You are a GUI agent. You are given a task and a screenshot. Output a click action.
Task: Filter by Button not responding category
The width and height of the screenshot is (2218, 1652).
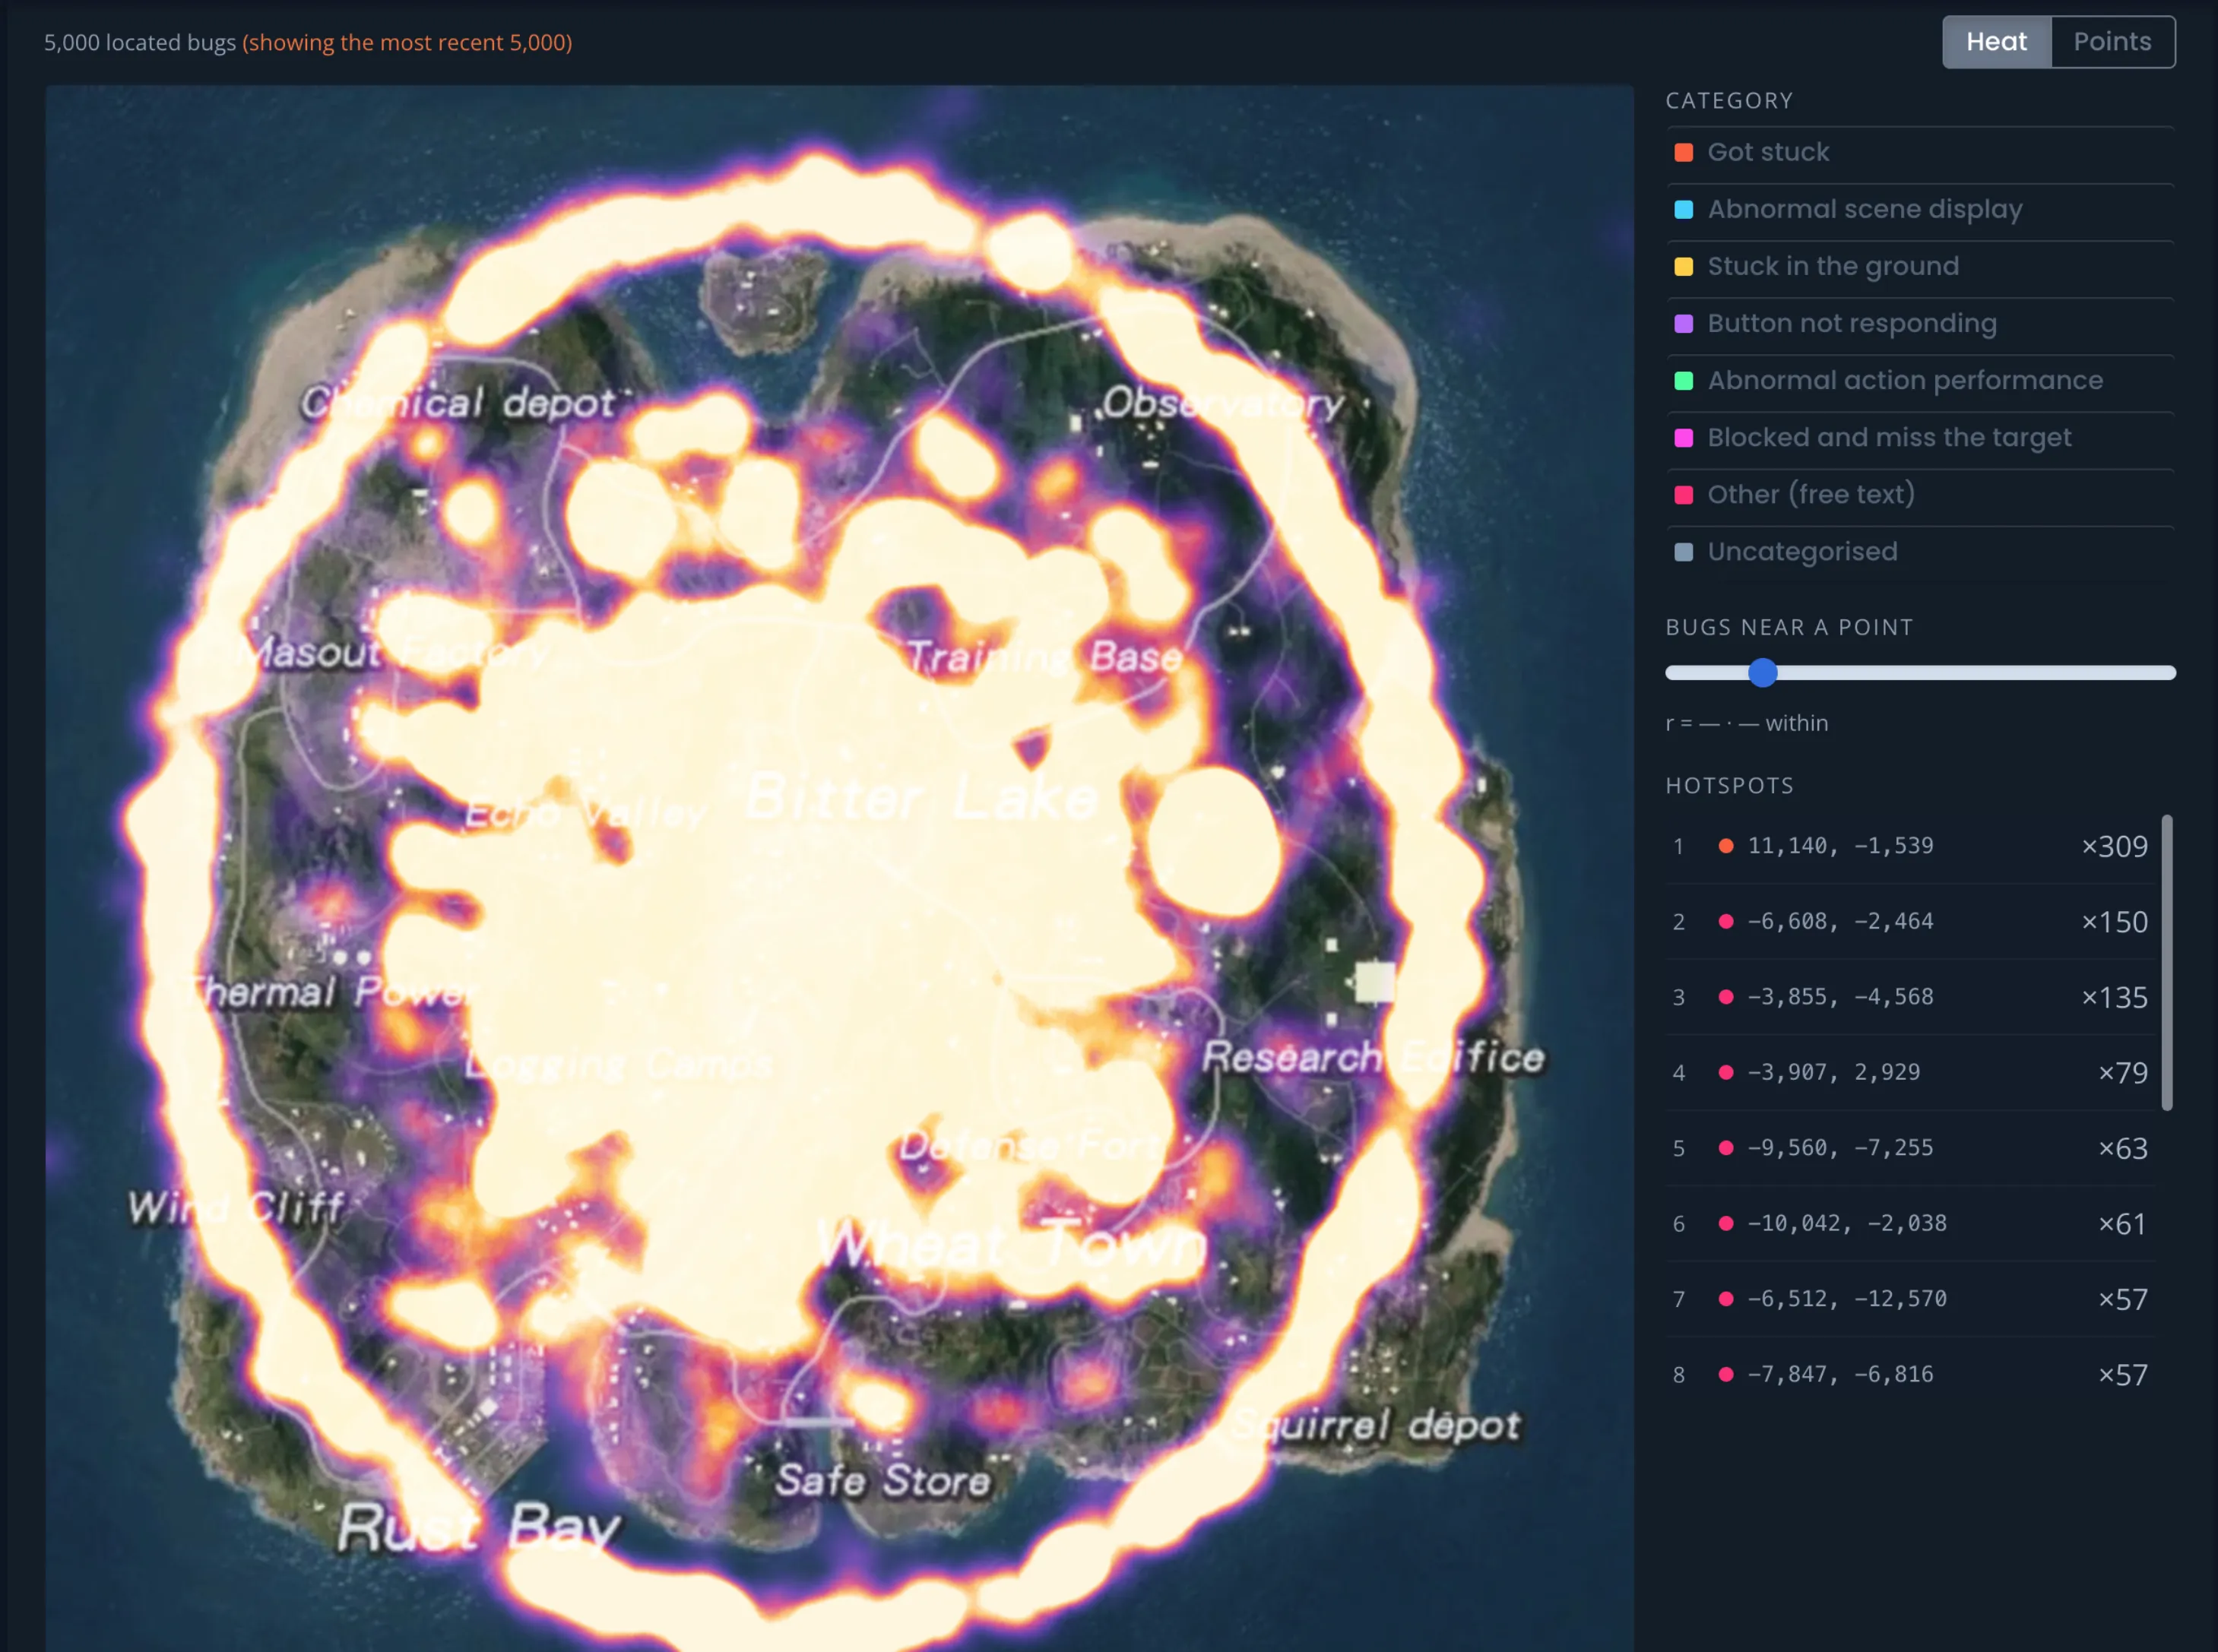tap(1919, 324)
